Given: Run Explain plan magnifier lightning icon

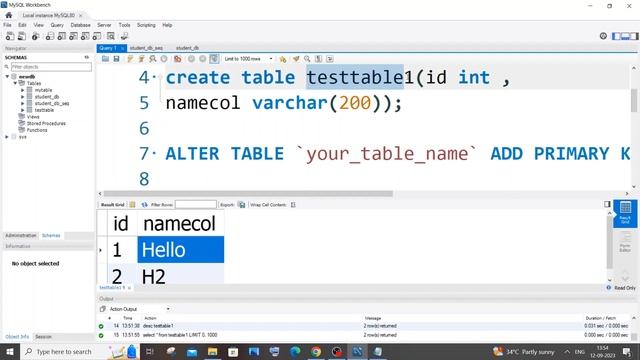Looking at the screenshot, I should (153, 59).
